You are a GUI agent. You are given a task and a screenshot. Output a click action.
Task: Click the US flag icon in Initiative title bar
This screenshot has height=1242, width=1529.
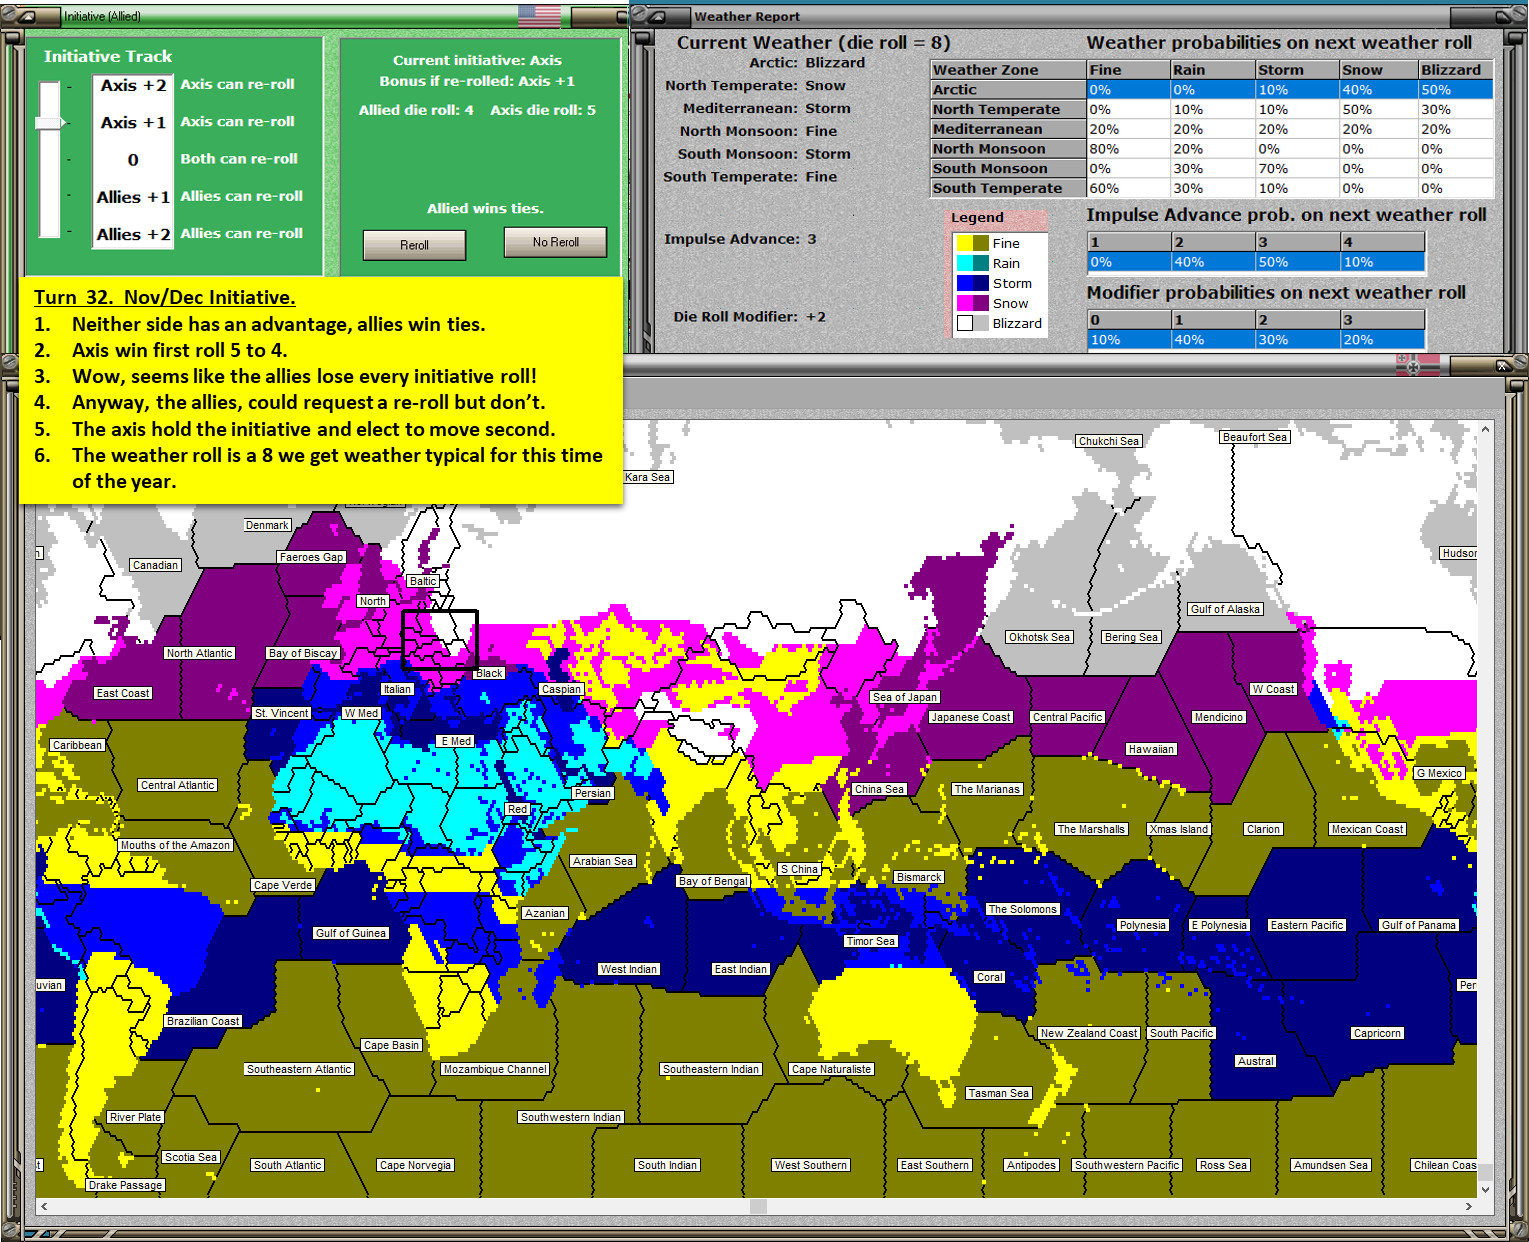pyautogui.click(x=540, y=16)
